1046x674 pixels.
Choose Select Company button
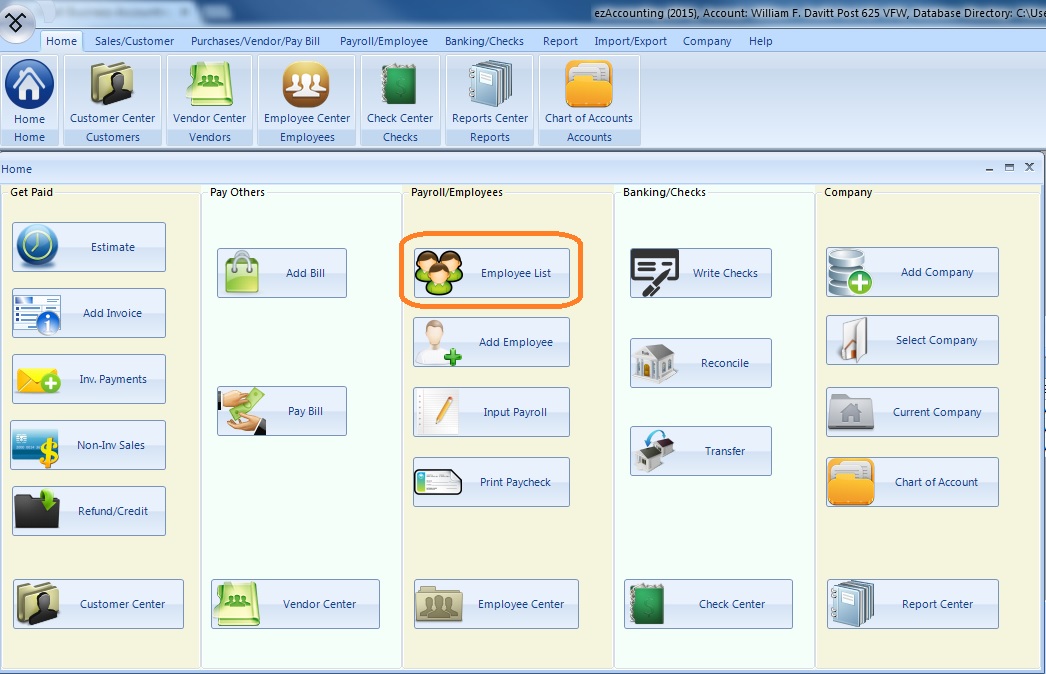912,340
